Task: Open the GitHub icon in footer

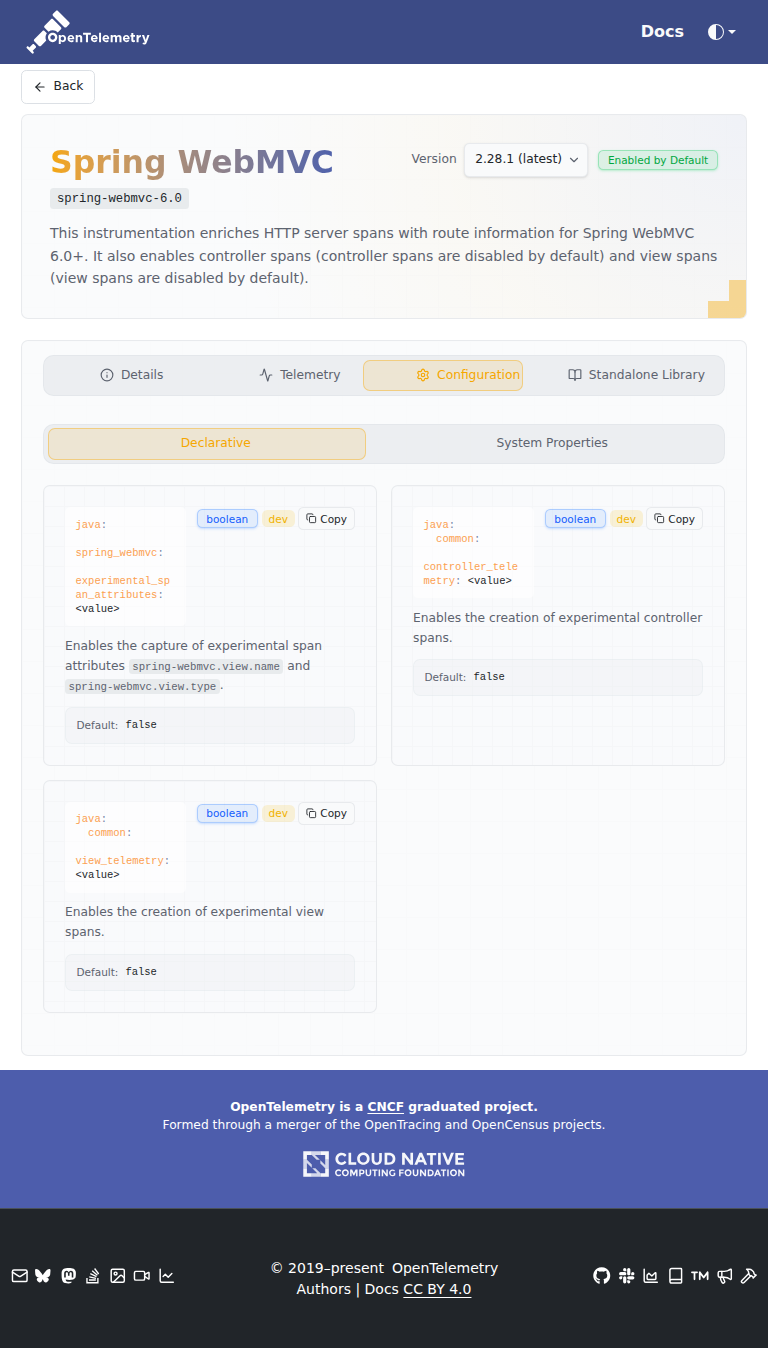Action: (601, 1275)
